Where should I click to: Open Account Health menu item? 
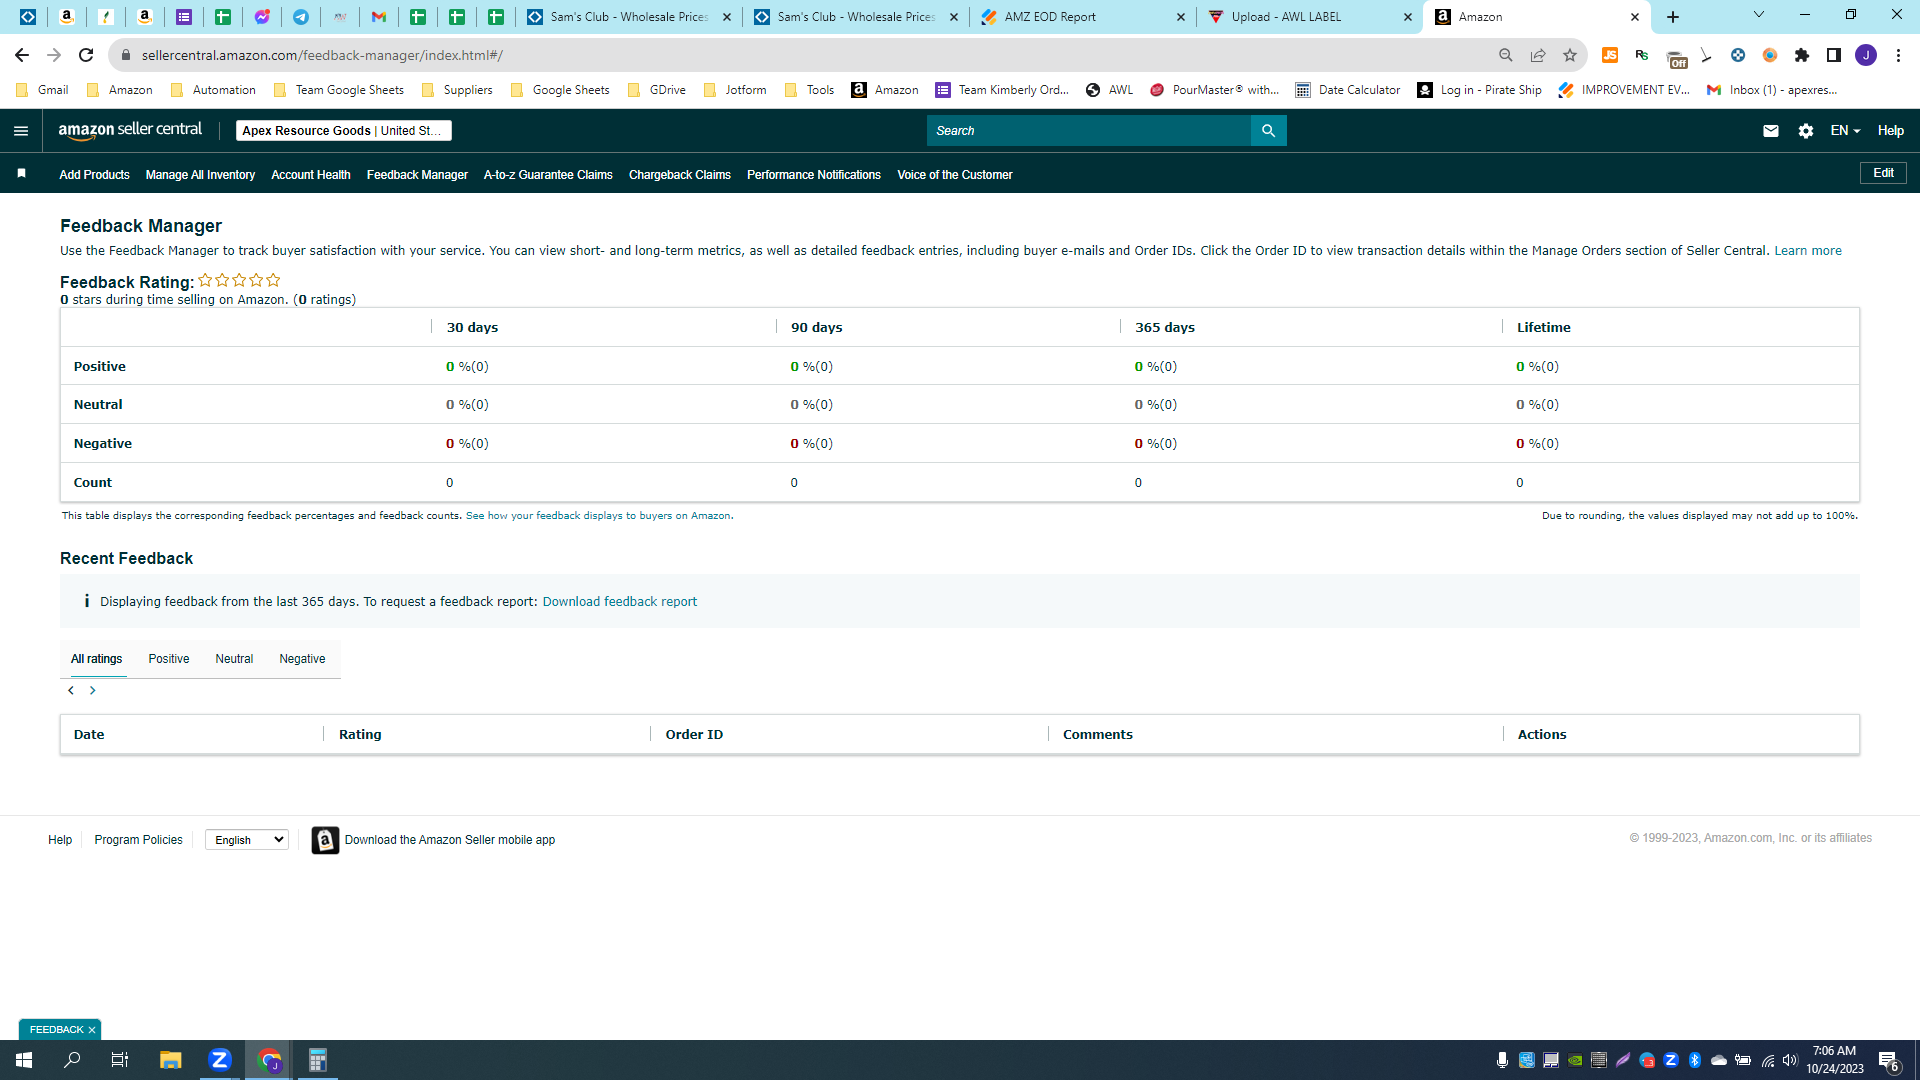click(311, 175)
